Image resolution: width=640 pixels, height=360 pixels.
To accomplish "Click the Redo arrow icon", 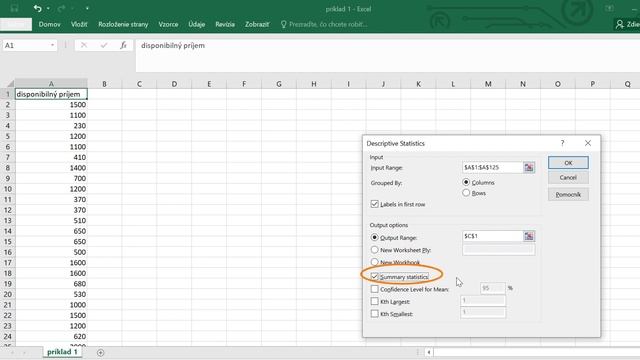I will click(61, 8).
